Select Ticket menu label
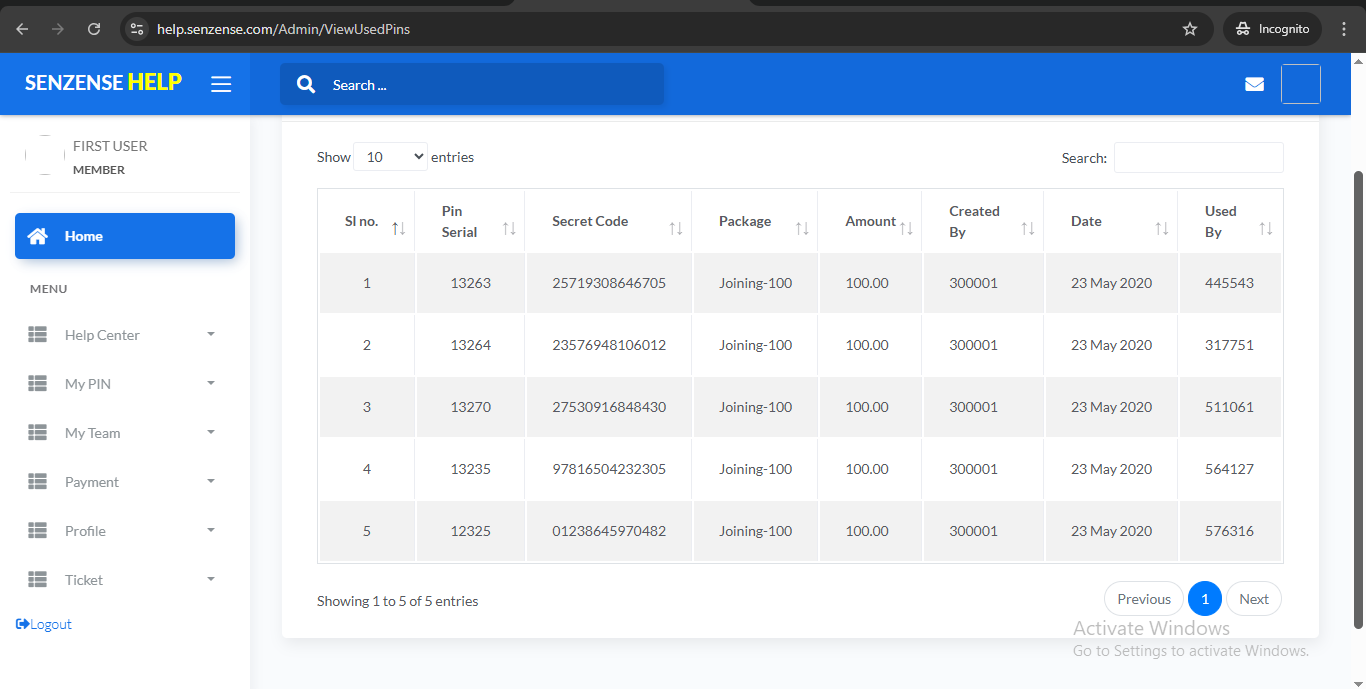 click(x=84, y=580)
